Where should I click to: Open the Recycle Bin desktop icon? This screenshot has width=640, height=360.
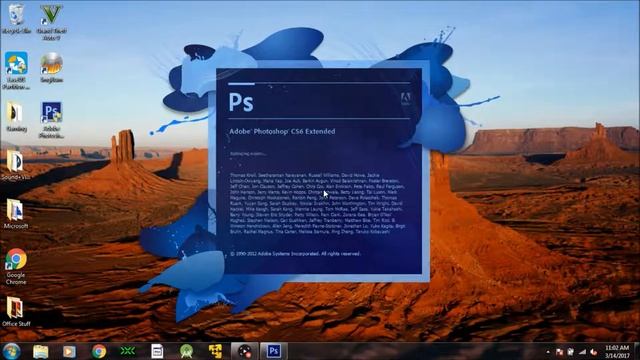coord(16,18)
